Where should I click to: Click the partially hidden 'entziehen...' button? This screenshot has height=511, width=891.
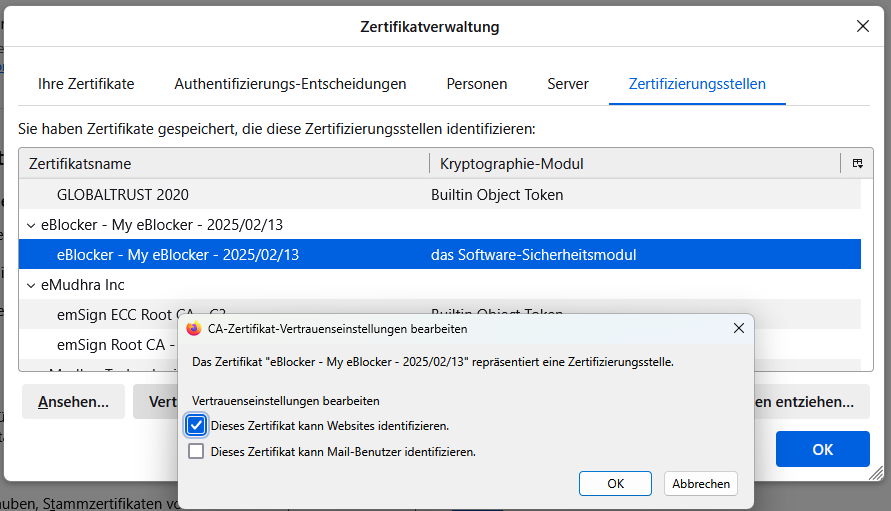tap(812, 401)
